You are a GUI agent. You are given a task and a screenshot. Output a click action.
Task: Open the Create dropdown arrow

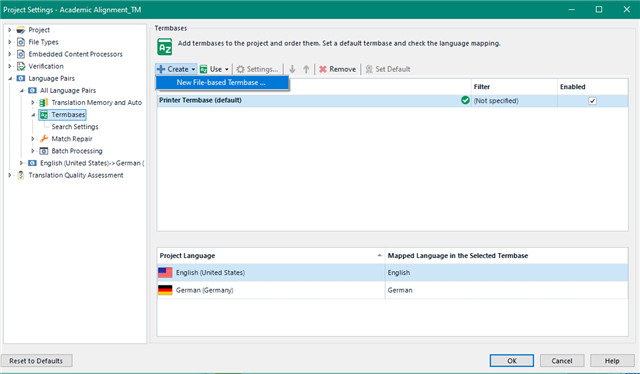tap(193, 69)
